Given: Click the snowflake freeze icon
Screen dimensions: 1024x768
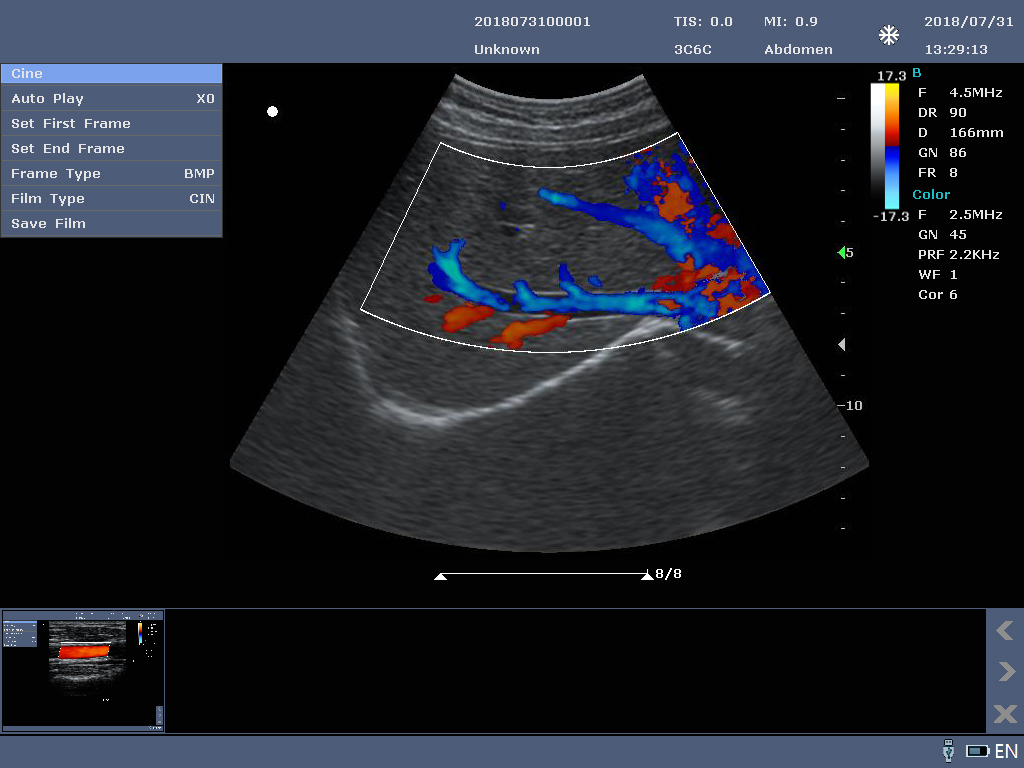Looking at the screenshot, I should pos(888,36).
